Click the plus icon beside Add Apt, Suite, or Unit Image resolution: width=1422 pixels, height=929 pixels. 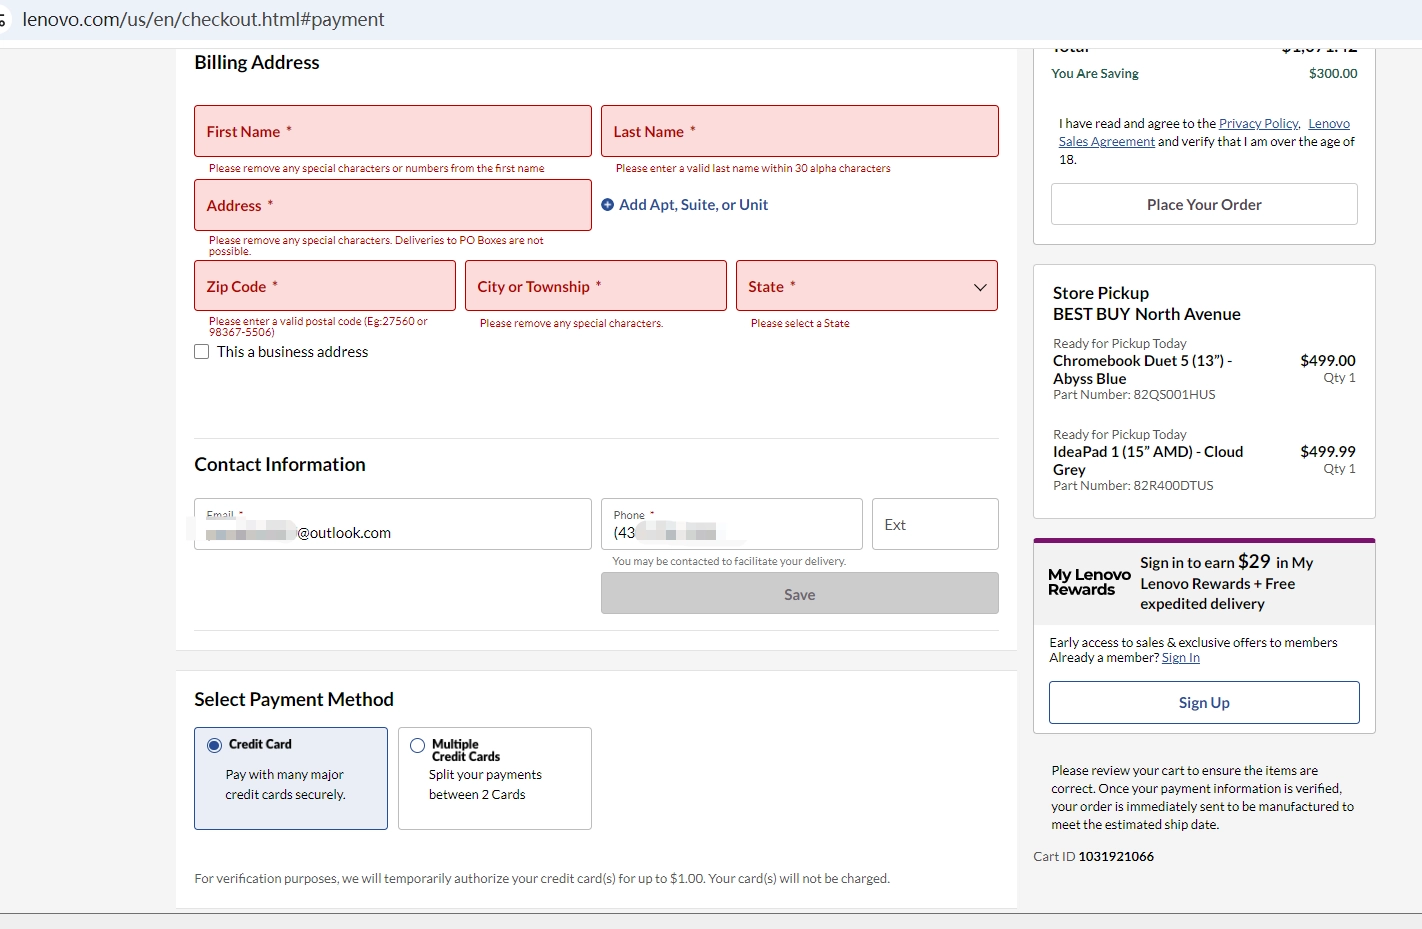click(x=607, y=205)
